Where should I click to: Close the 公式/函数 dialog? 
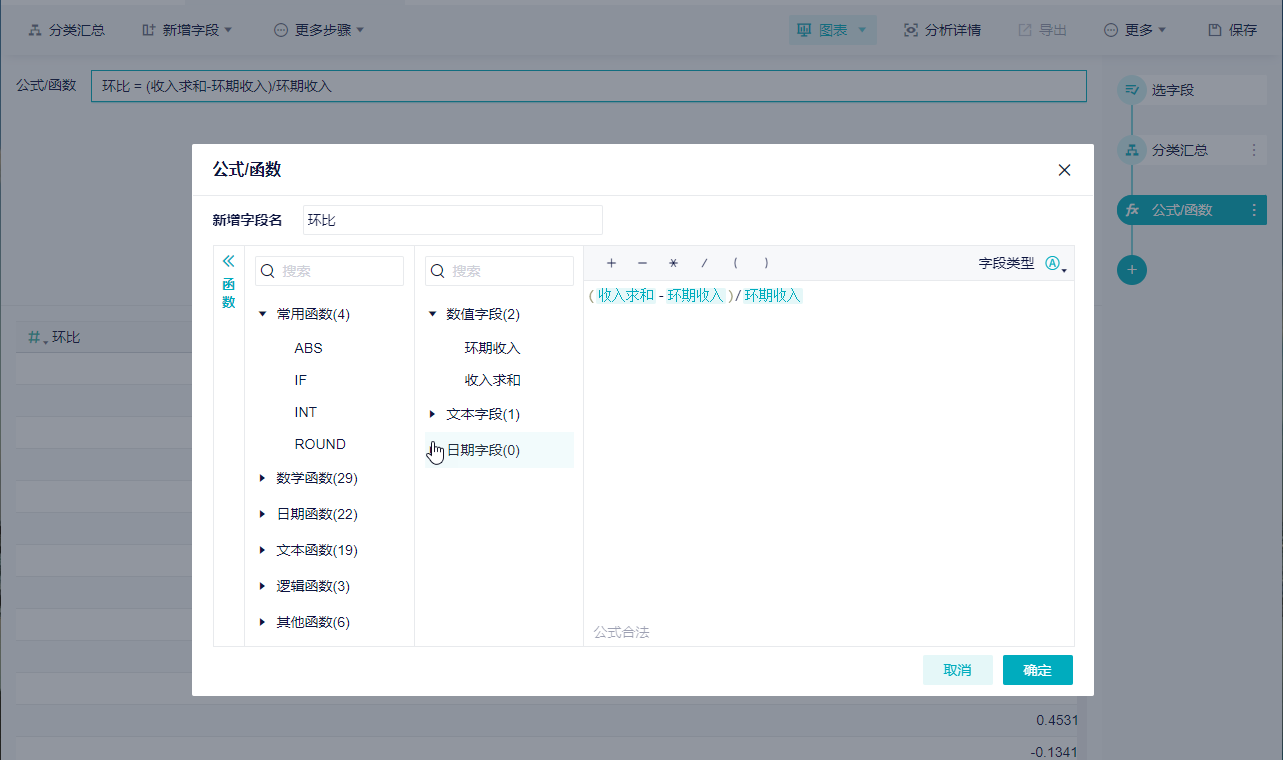point(1064,170)
